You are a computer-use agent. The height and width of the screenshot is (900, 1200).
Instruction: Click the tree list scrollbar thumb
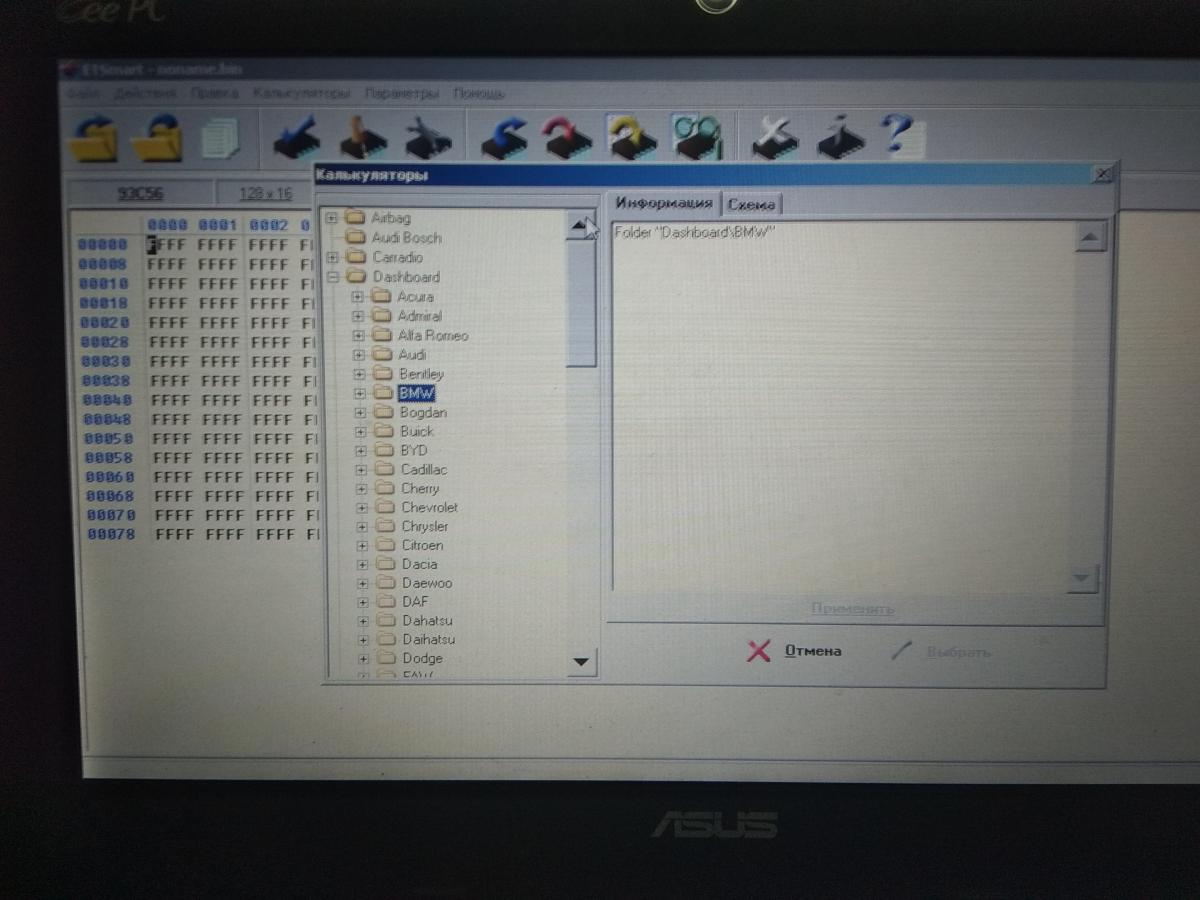coord(581,304)
